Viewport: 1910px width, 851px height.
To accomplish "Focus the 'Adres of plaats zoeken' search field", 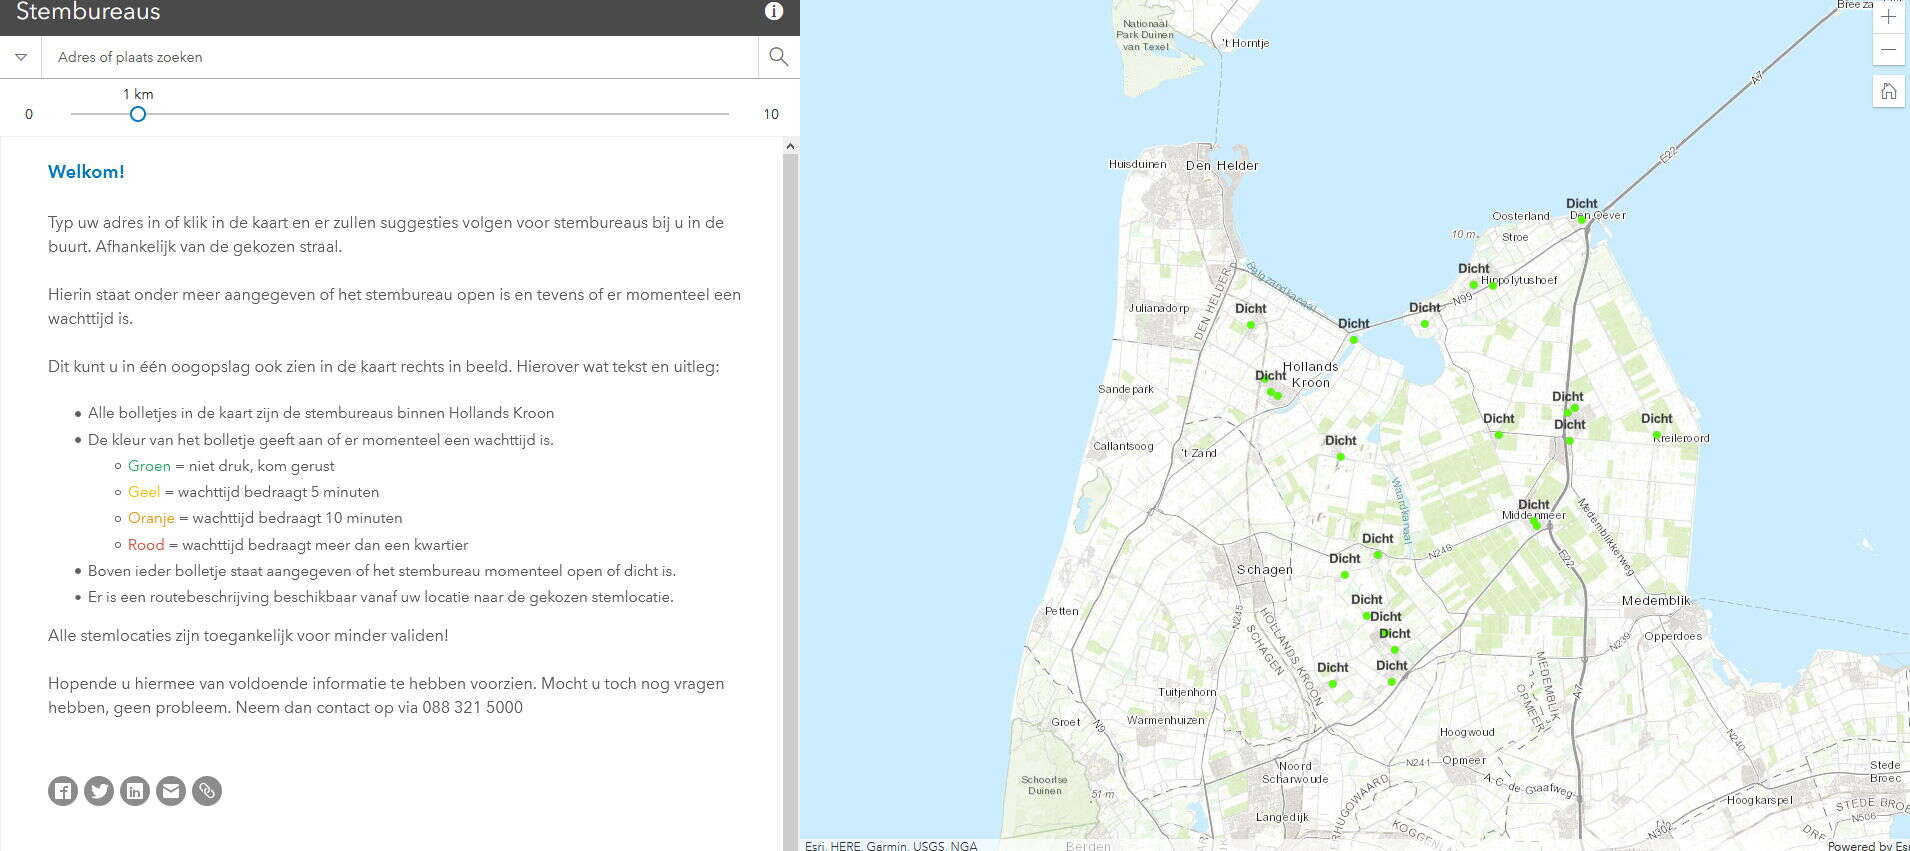I will [400, 57].
